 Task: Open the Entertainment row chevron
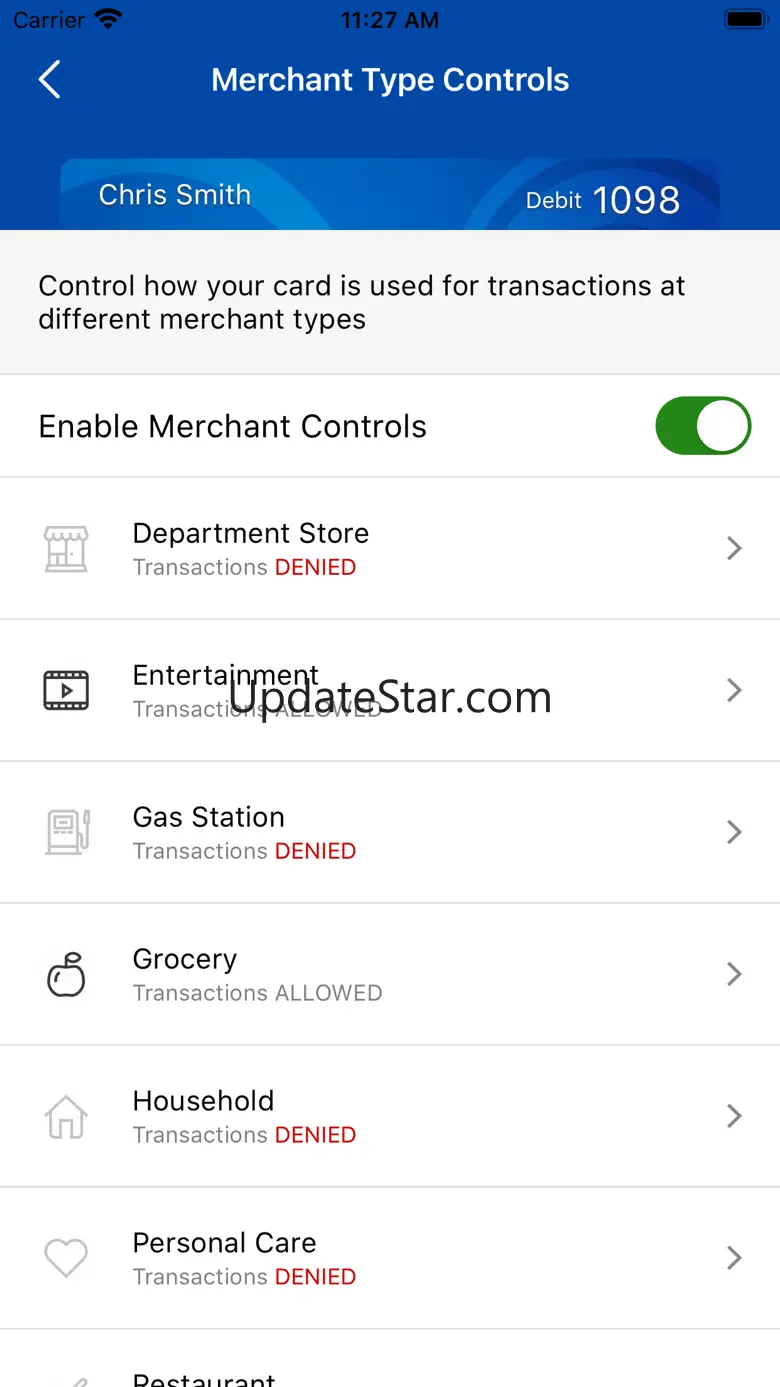734,690
